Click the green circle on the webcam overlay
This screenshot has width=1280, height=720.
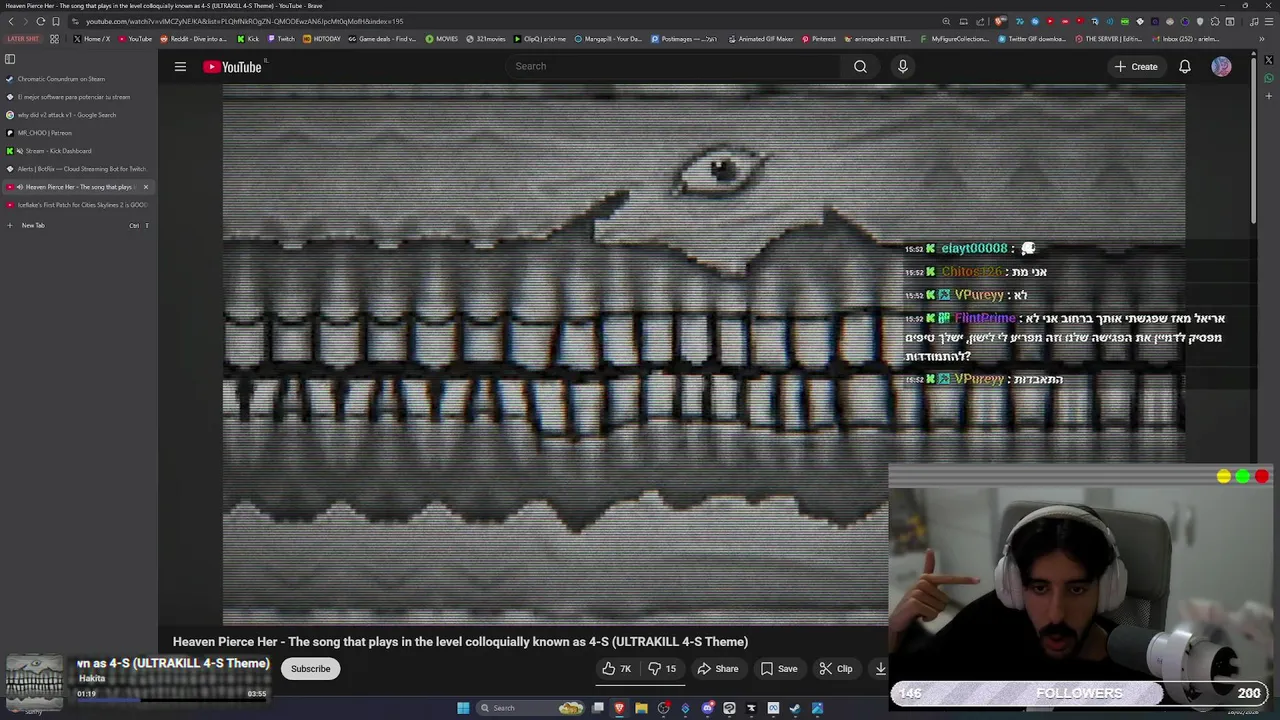point(1242,477)
